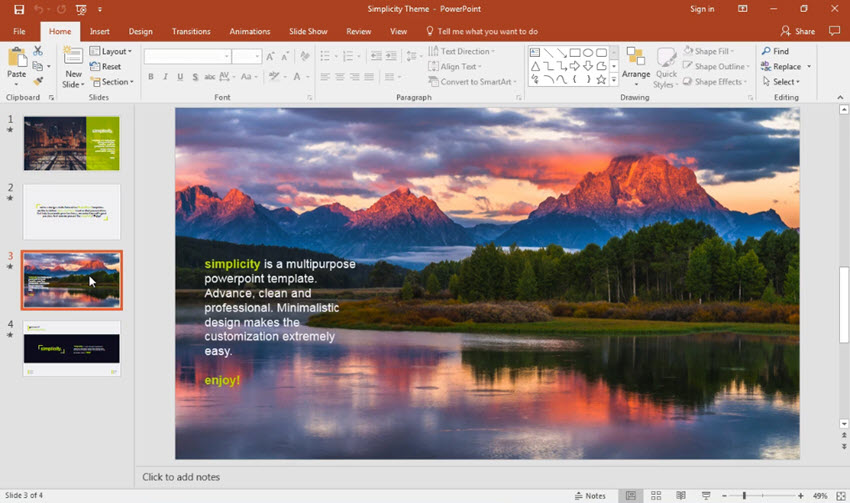Screen dimensions: 850x503
Task: Switch to the Slide Show tab
Action: click(x=308, y=31)
